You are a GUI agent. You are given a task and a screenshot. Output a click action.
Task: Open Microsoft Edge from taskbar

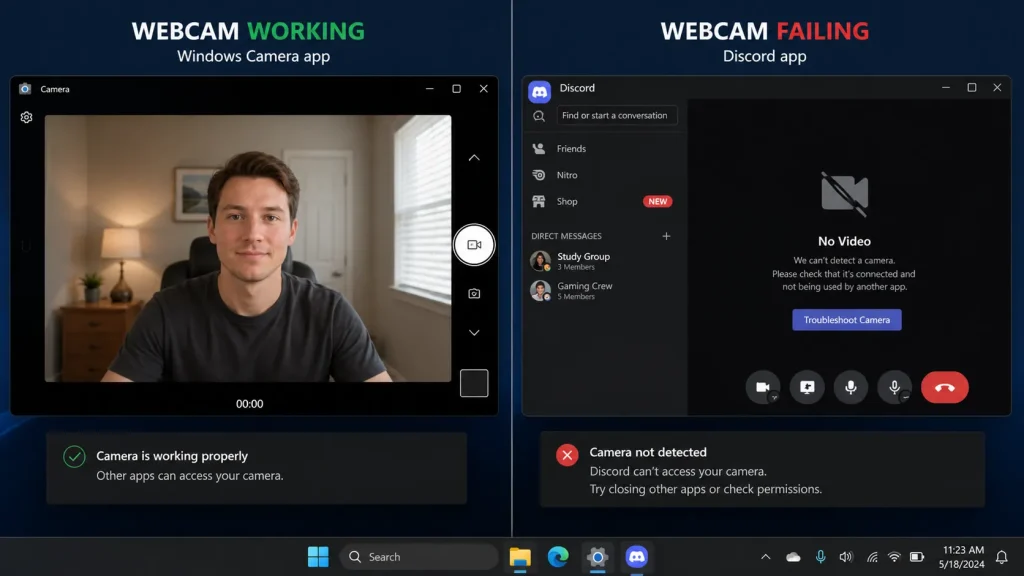(558, 557)
